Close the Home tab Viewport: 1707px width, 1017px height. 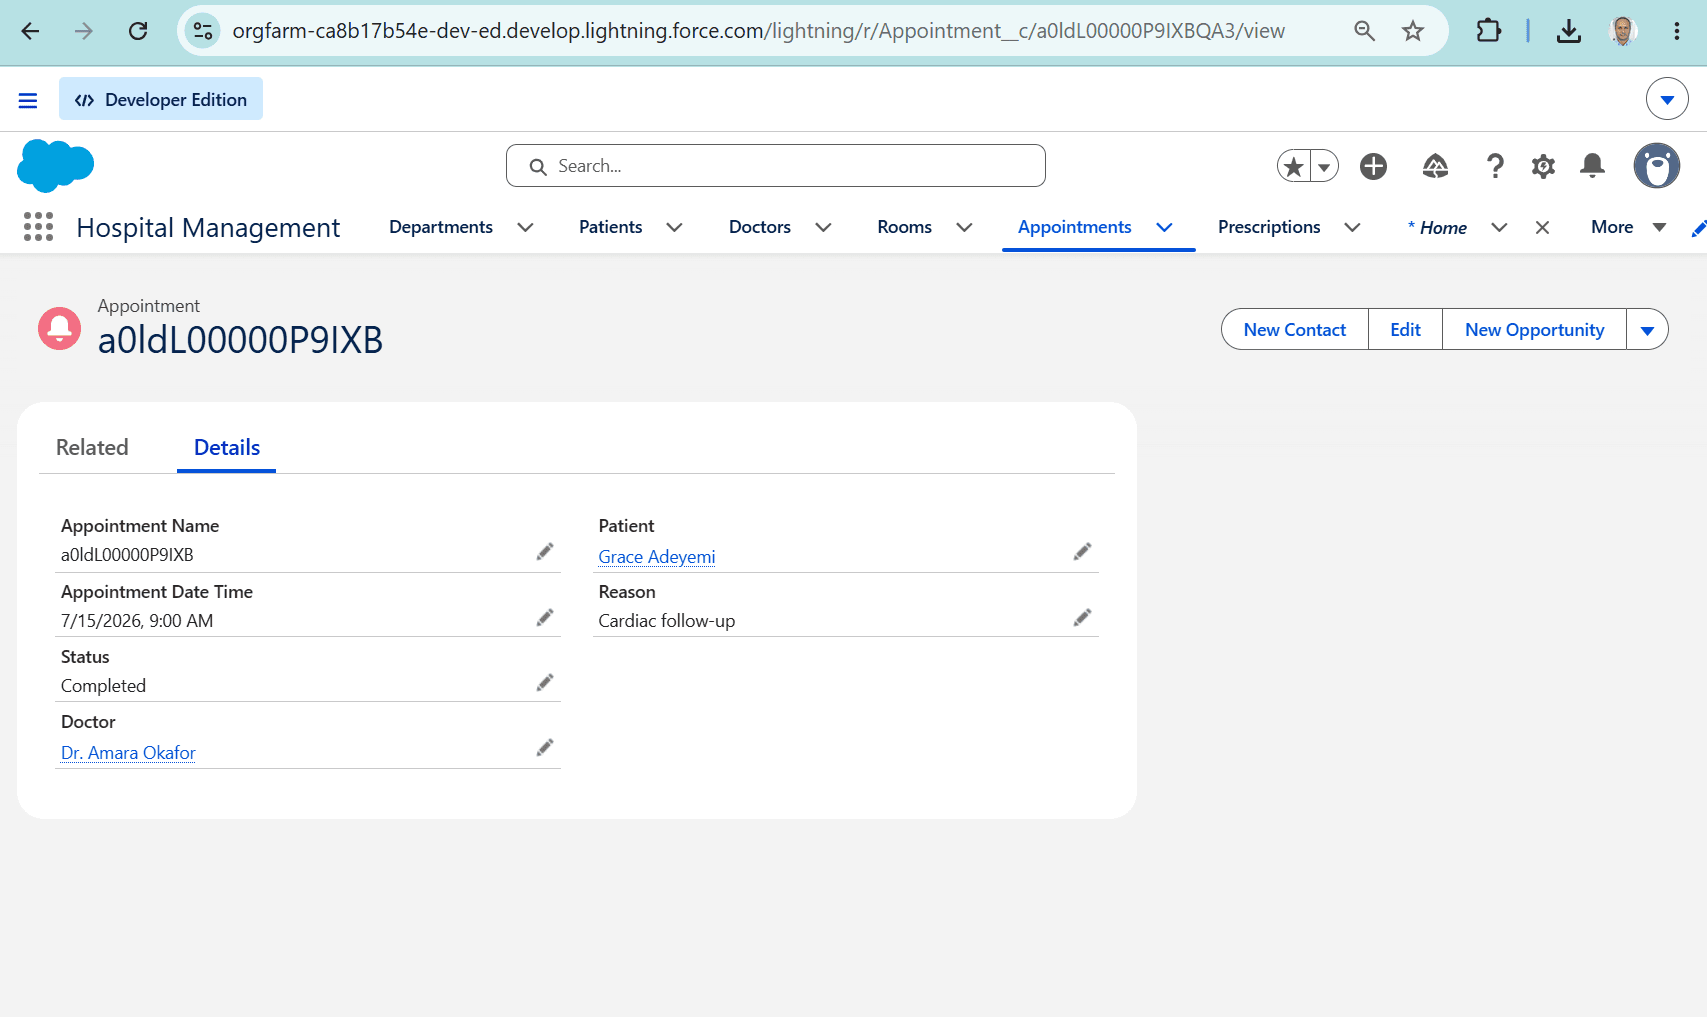1542,228
